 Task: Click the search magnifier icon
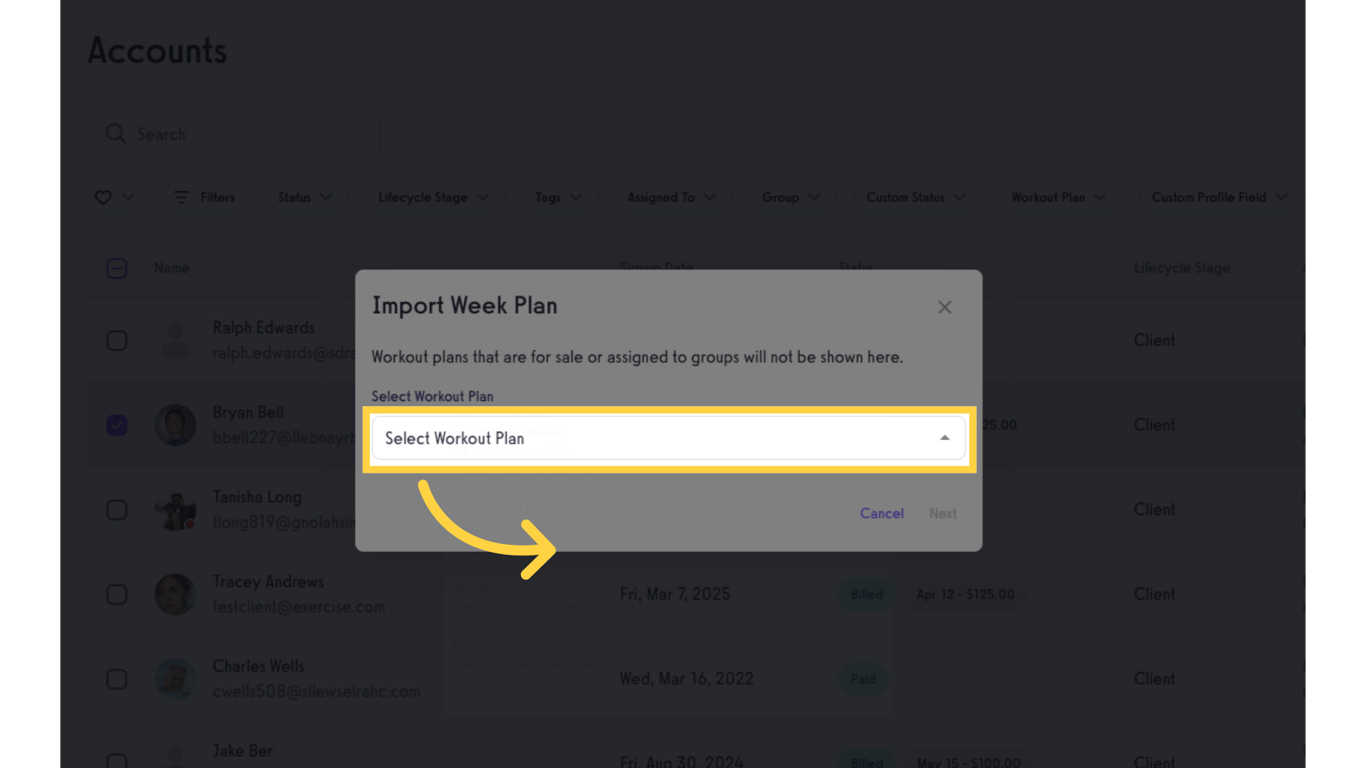coord(115,134)
